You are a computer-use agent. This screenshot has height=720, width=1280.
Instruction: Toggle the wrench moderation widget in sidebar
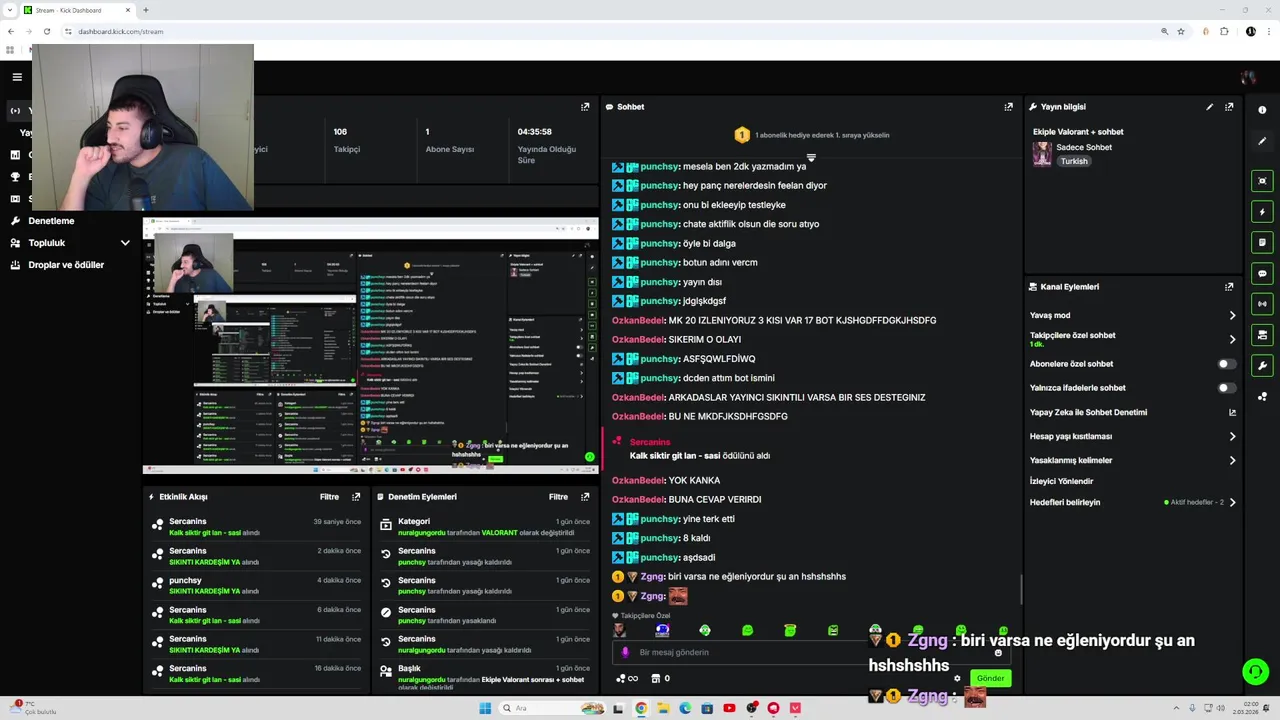coord(1262,365)
